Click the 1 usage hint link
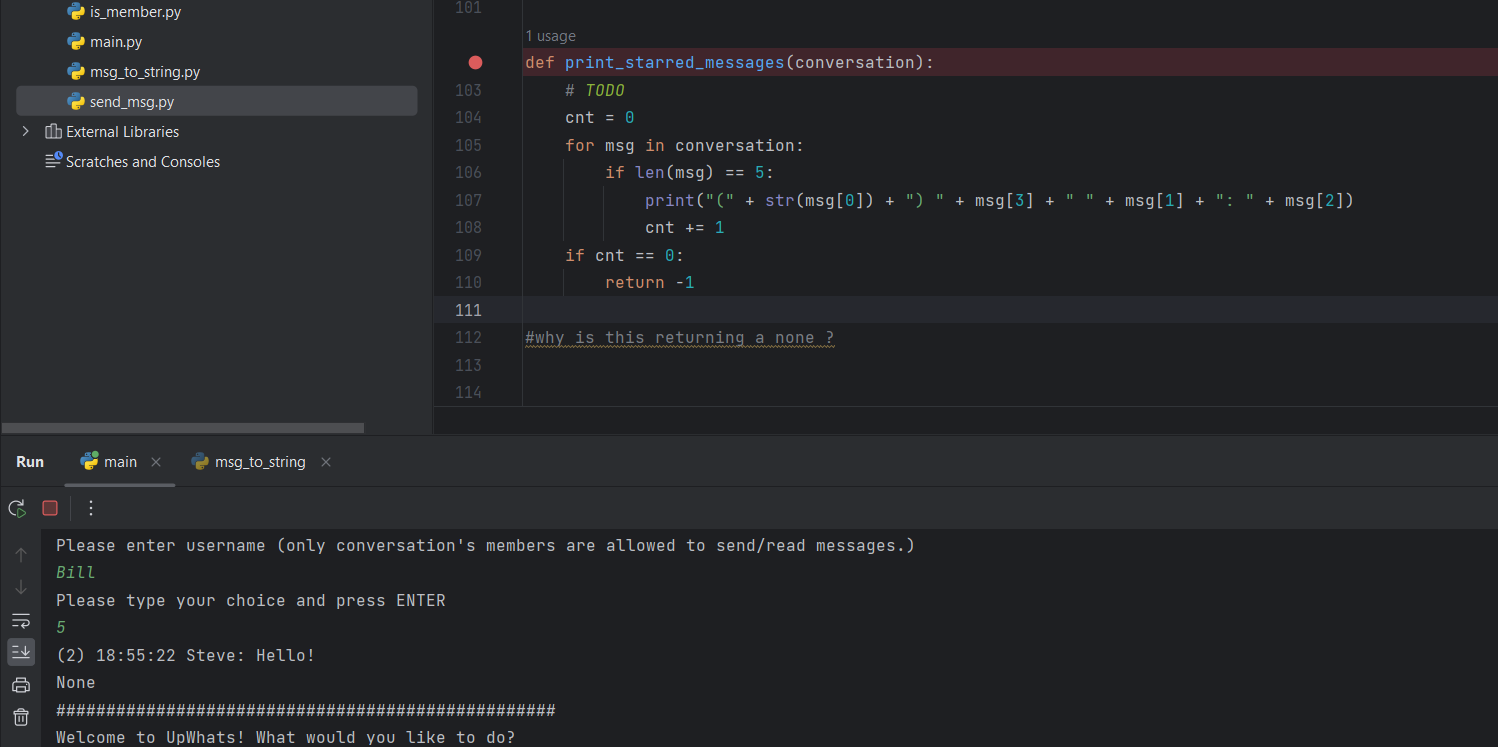 point(551,36)
